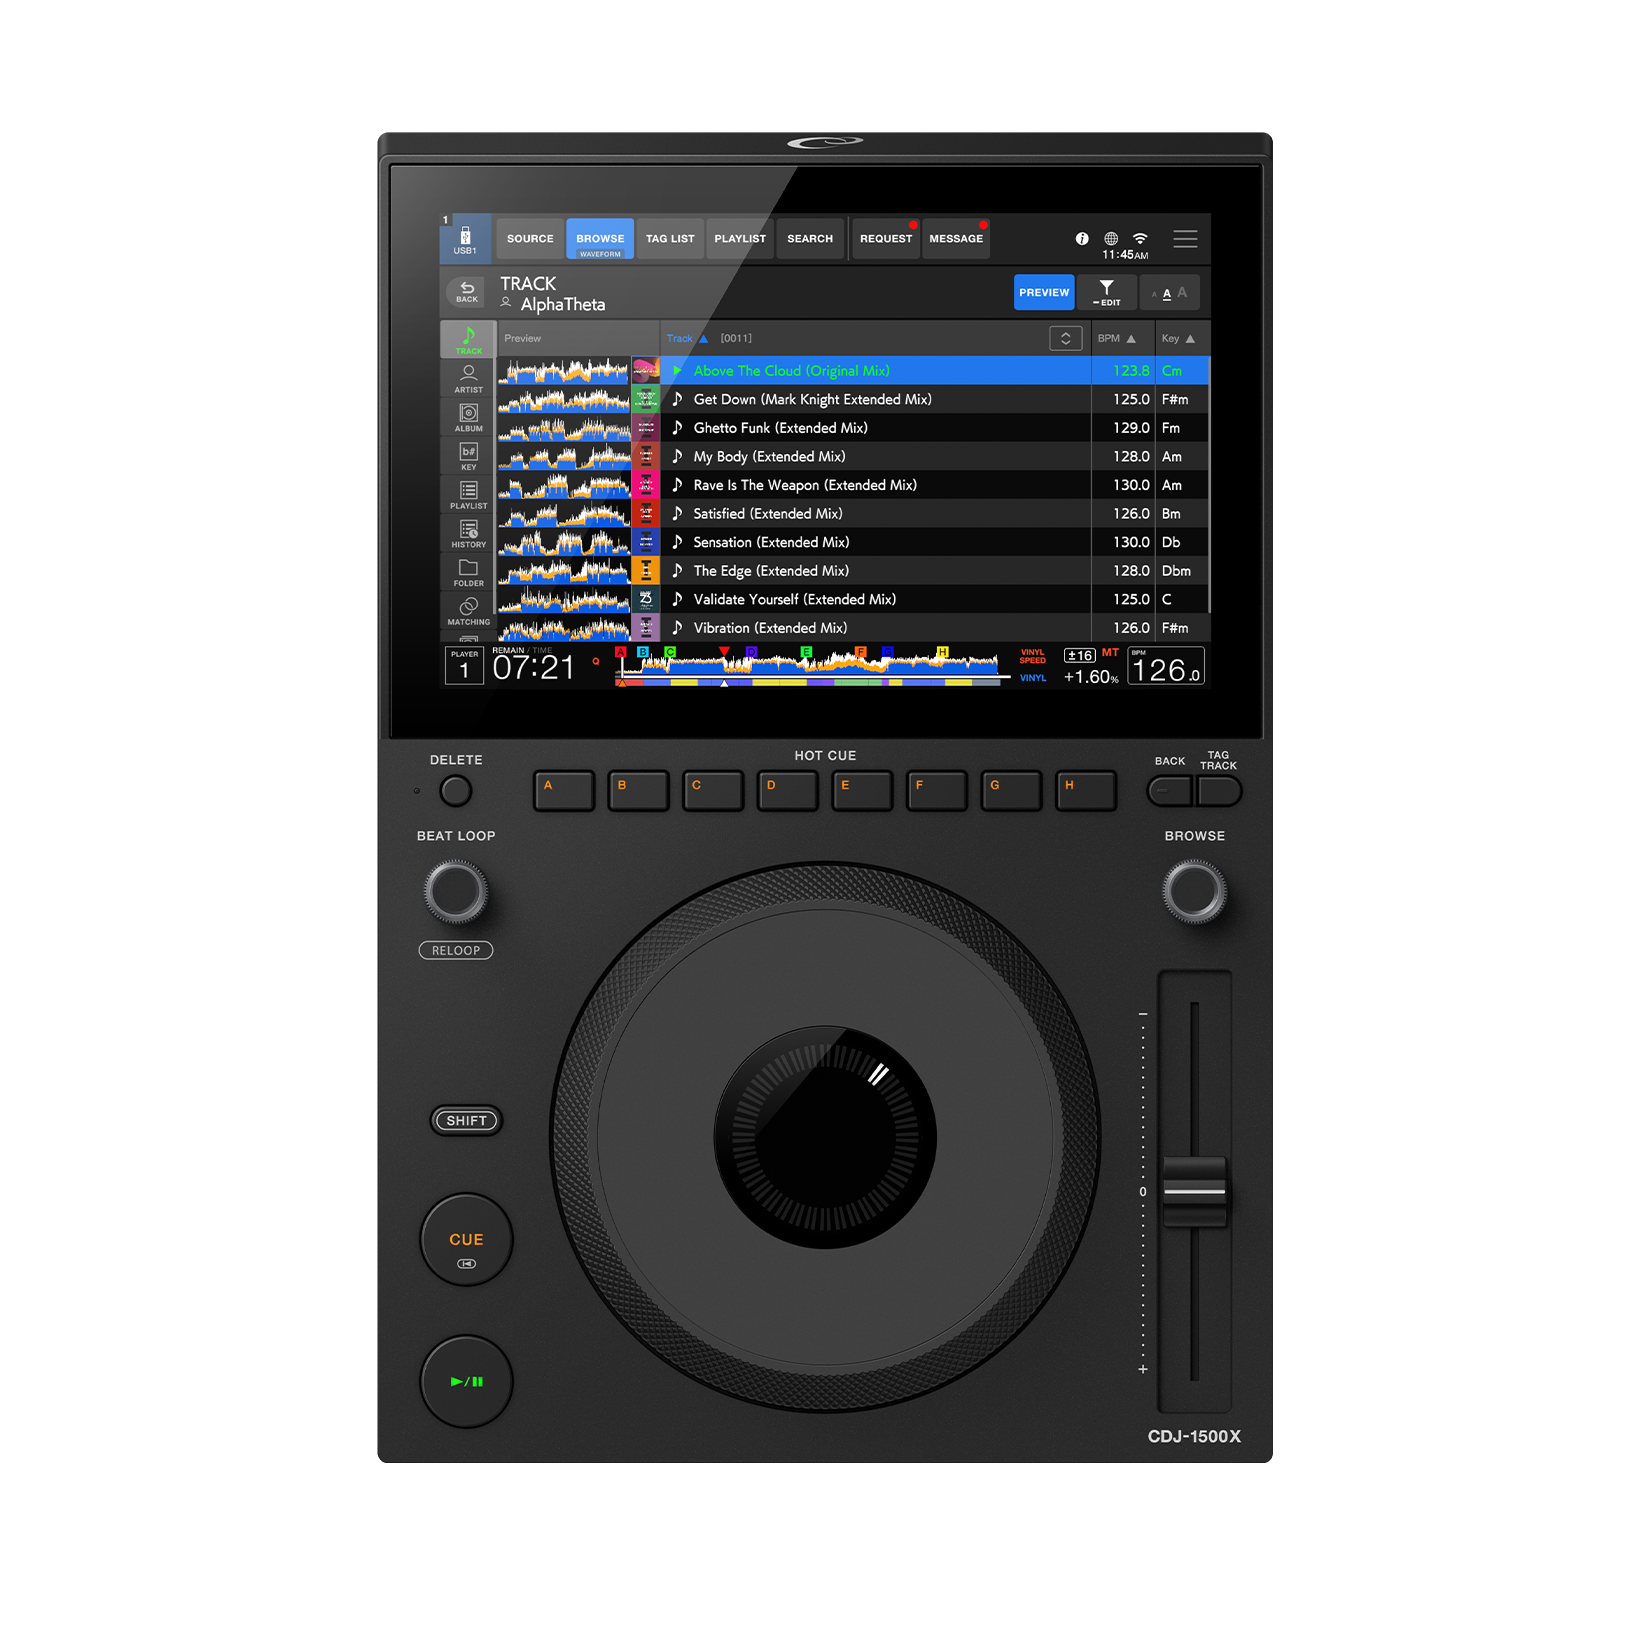Select the KEY category icon
1650x1650 pixels.
point(468,456)
